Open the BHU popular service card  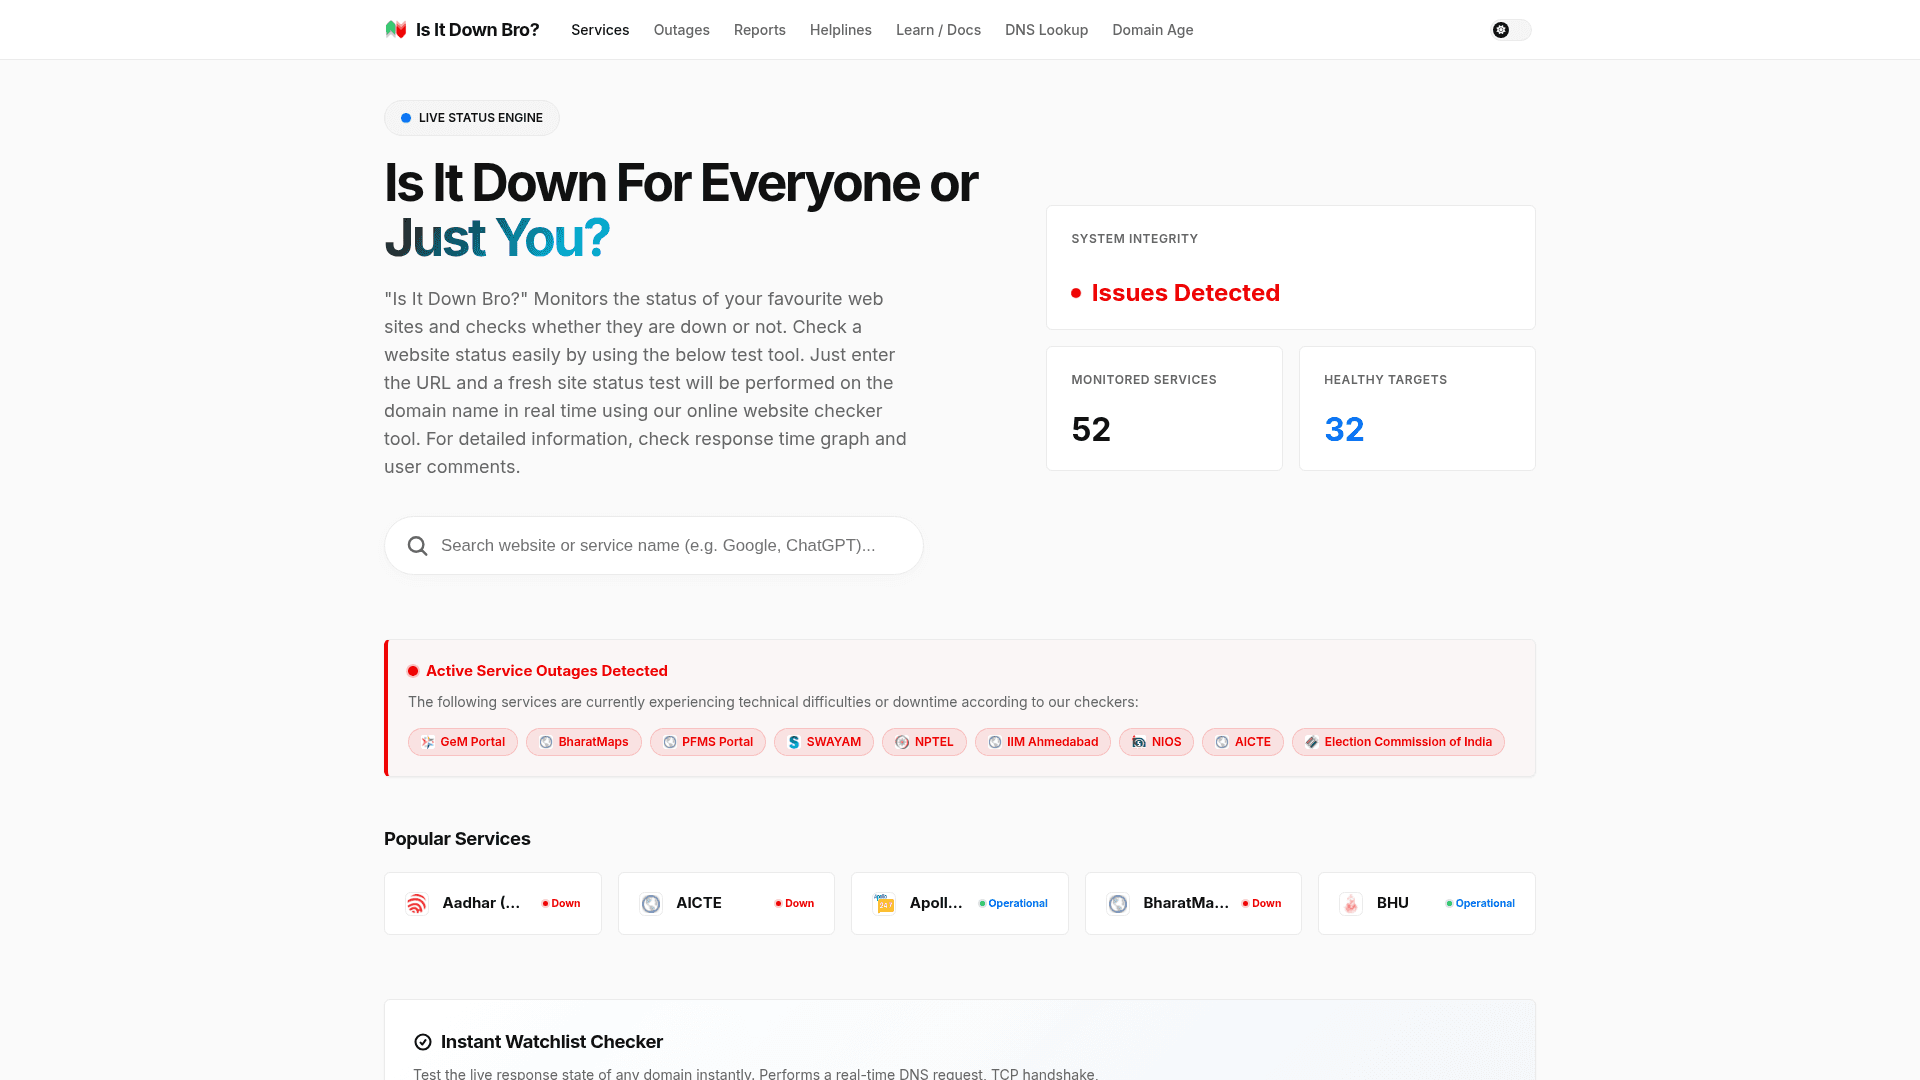(1427, 904)
